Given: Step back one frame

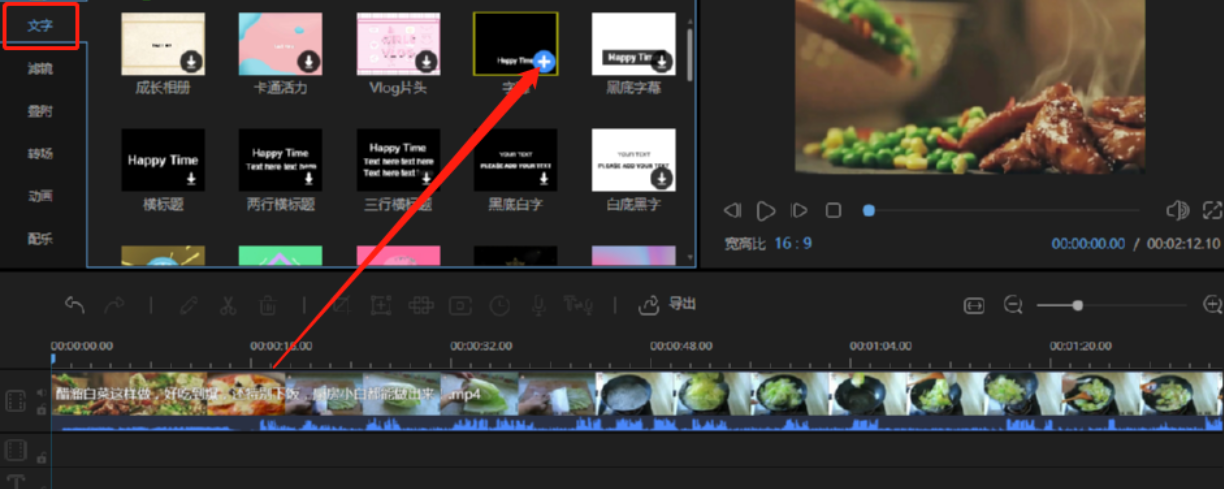Looking at the screenshot, I should pos(733,210).
